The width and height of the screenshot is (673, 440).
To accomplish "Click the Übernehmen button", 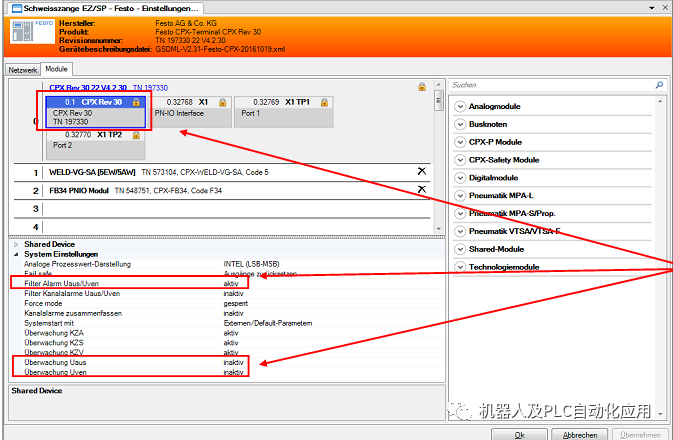I will point(640,434).
